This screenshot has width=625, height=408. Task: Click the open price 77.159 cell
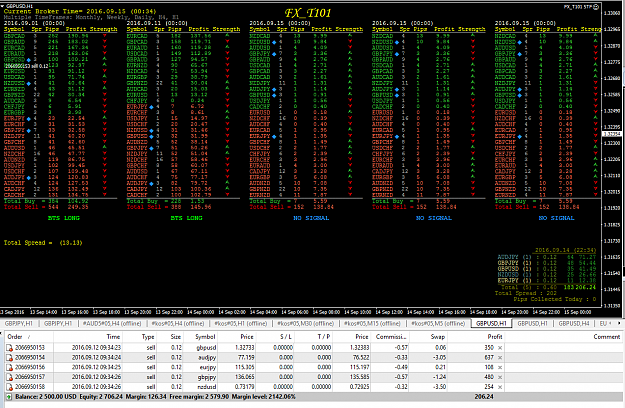coord(247,357)
